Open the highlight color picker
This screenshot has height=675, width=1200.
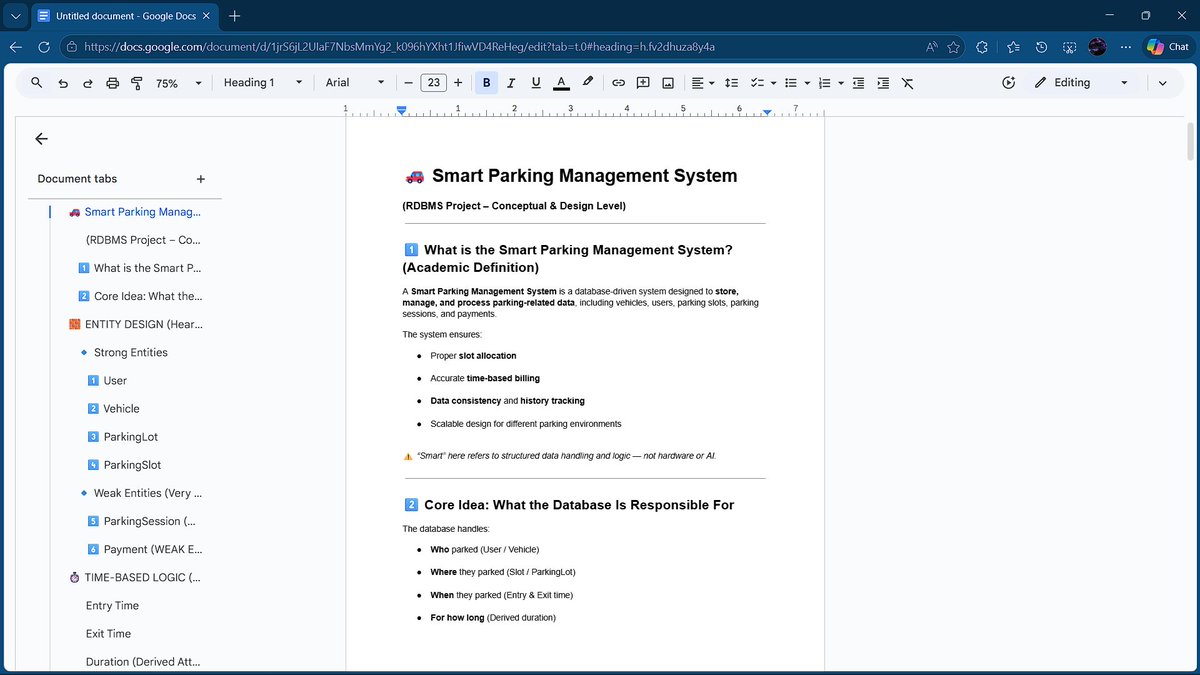(x=587, y=83)
